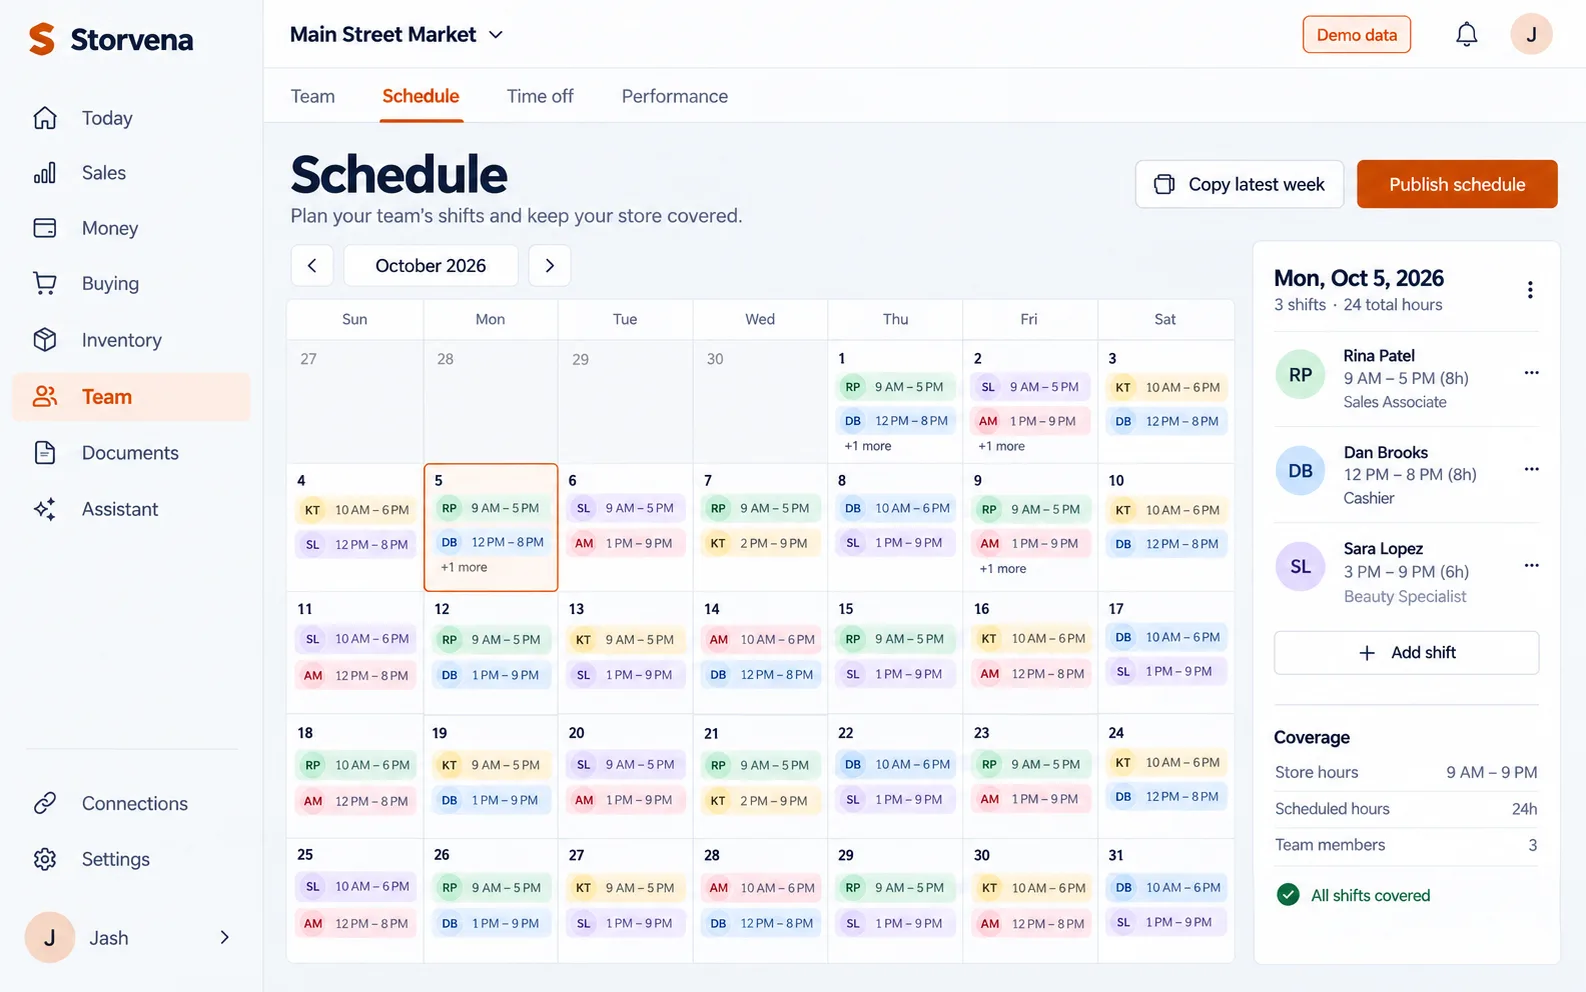
Task: Switch to the Time off tab
Action: click(x=540, y=96)
